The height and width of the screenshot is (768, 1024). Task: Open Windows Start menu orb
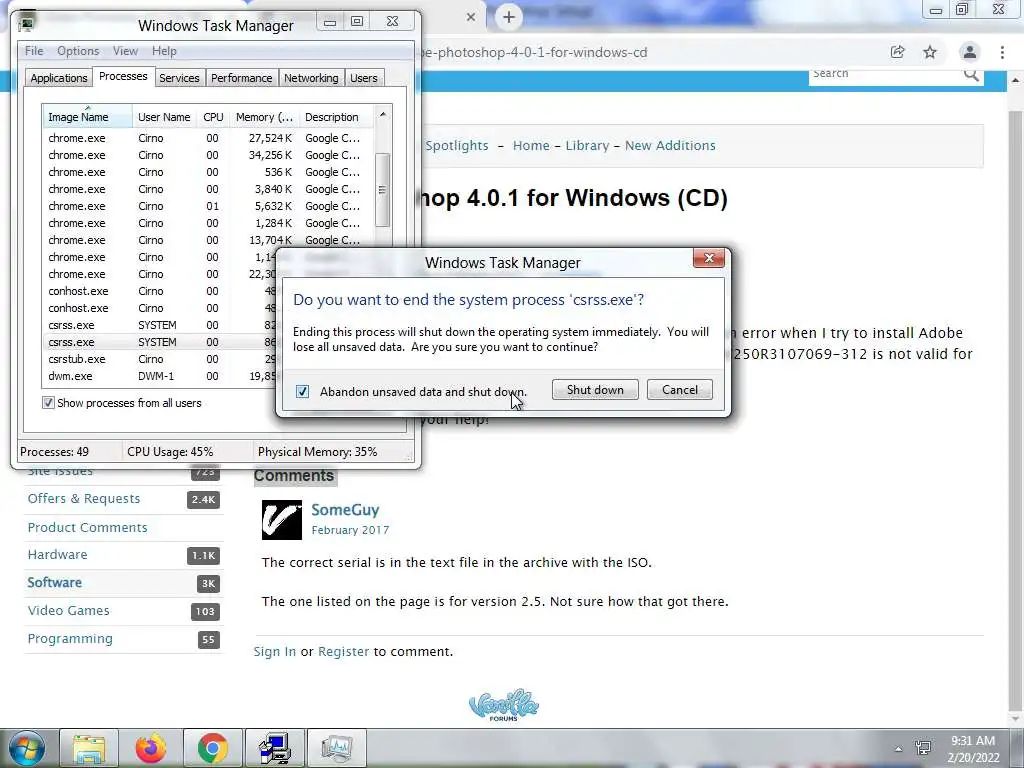pos(26,748)
